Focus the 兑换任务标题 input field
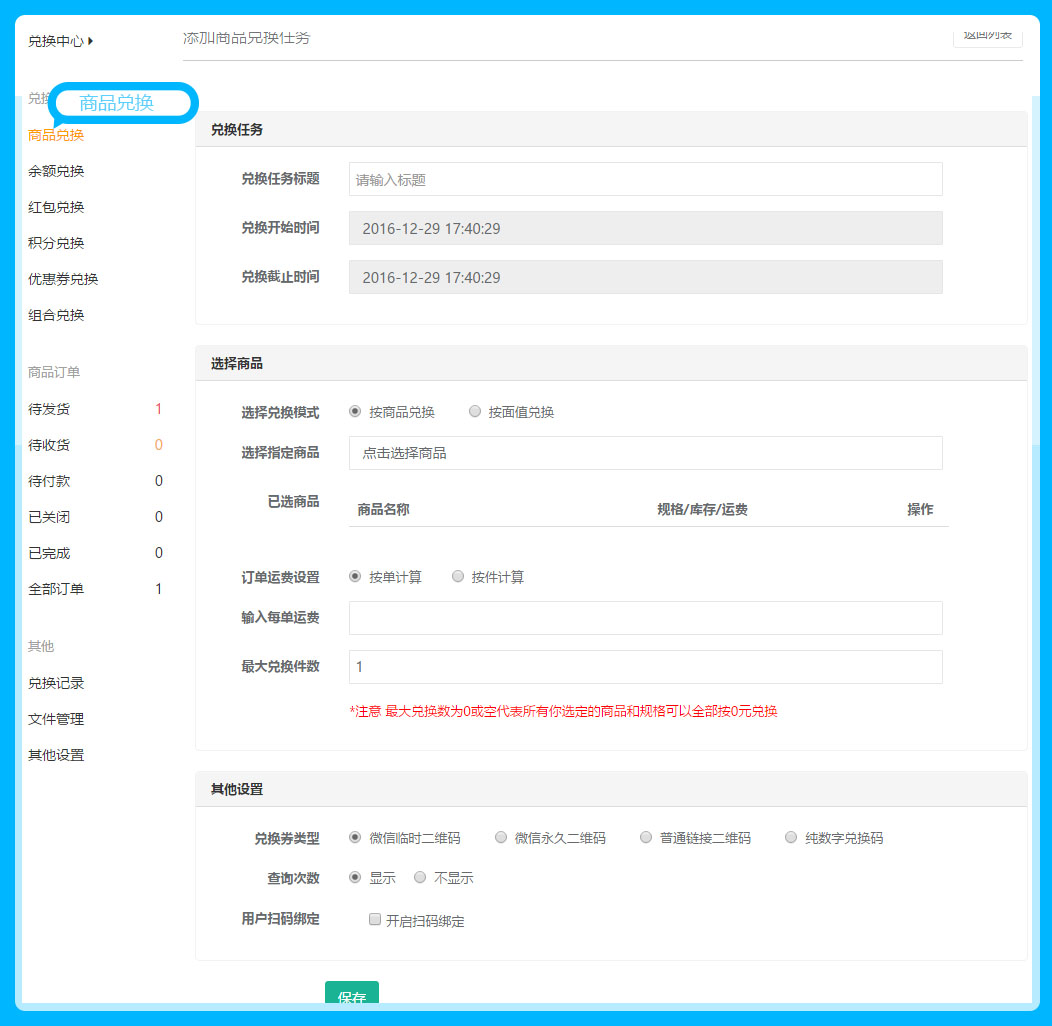The image size is (1052, 1026). [645, 179]
